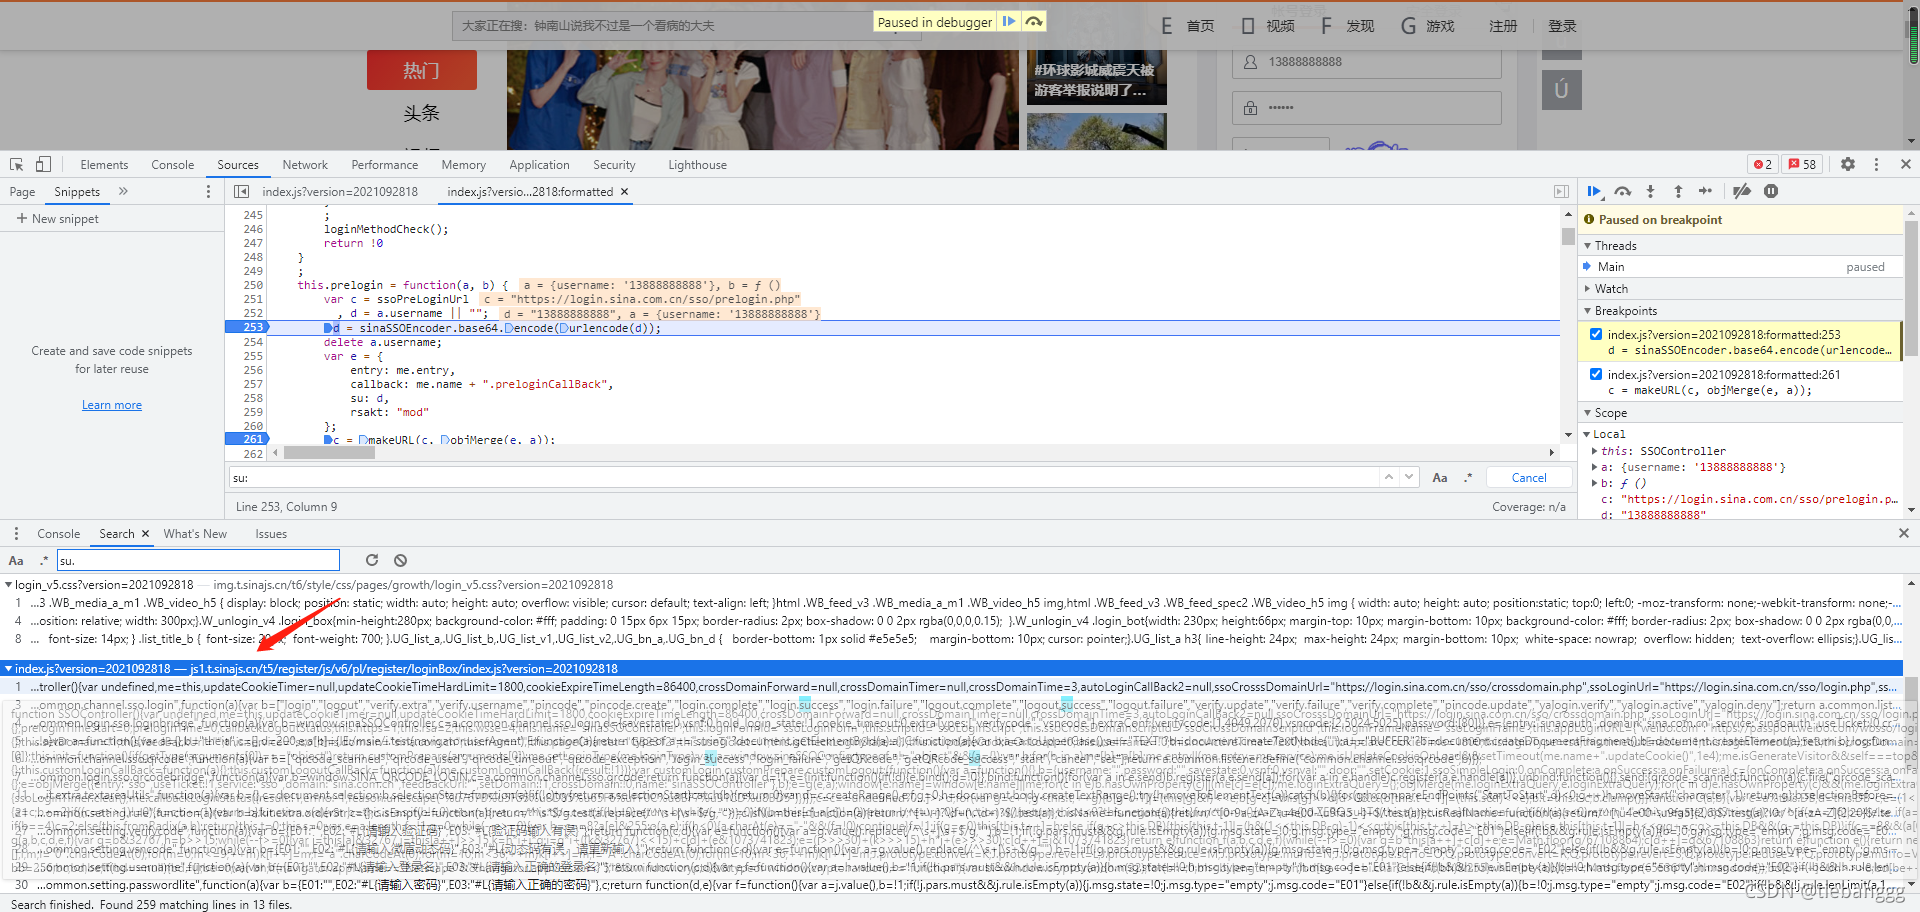Resume script execution in debugger sidebar
The height and width of the screenshot is (912, 1920).
[1594, 191]
